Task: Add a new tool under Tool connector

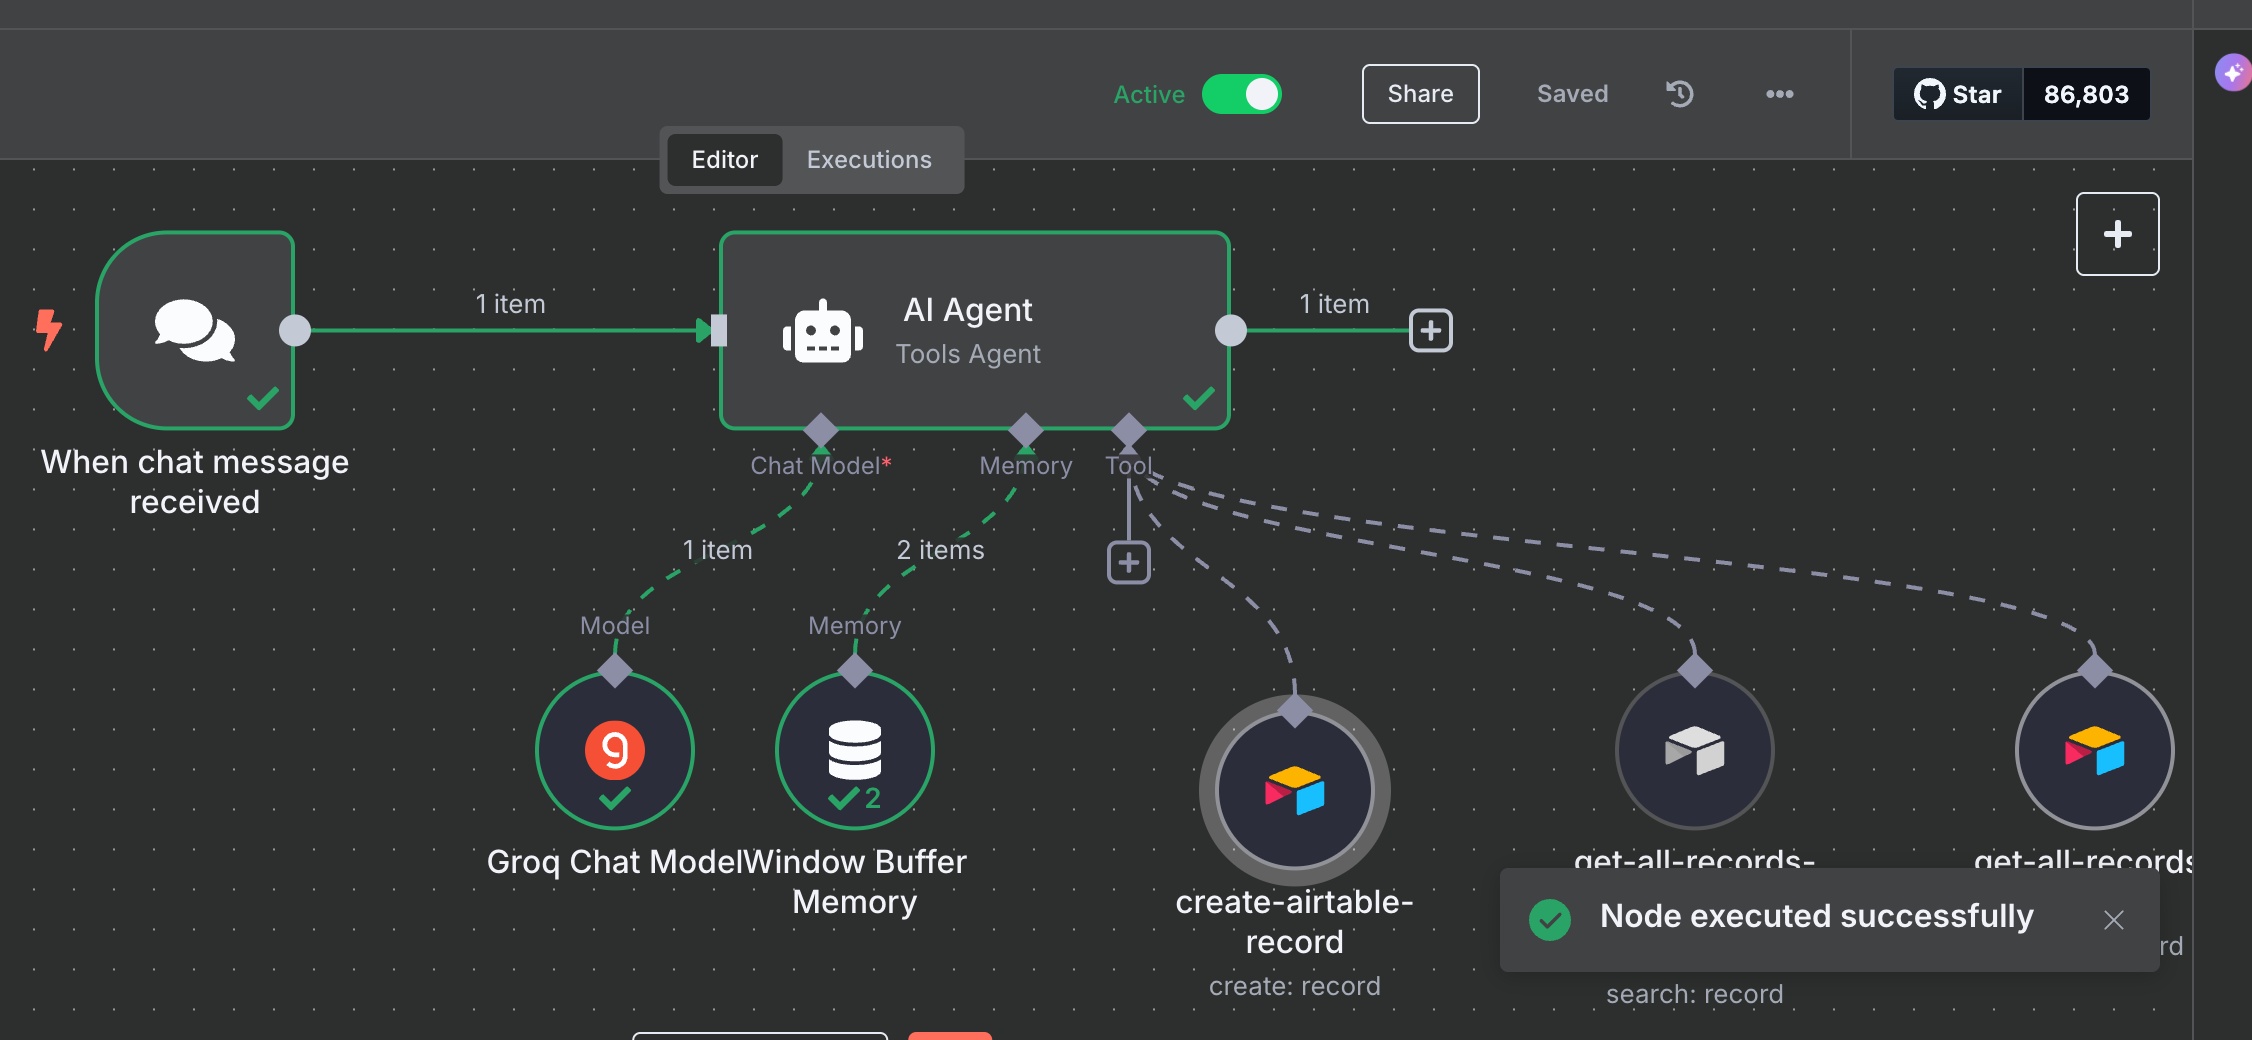Action: 1128,563
